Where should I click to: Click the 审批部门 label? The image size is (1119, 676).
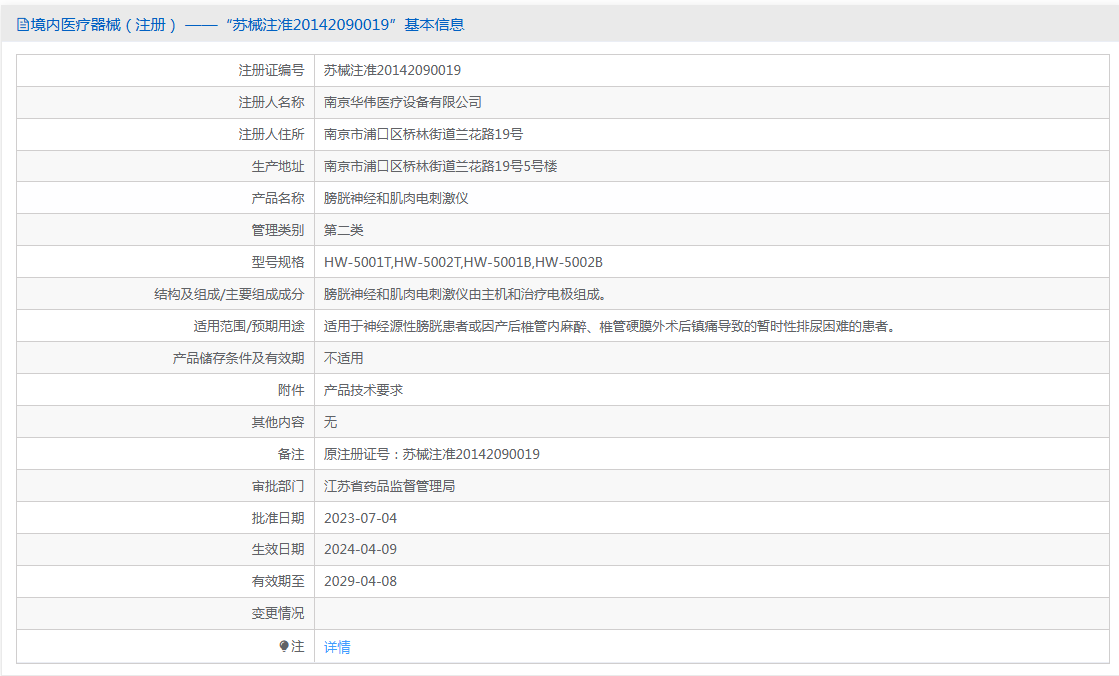pyautogui.click(x=278, y=486)
